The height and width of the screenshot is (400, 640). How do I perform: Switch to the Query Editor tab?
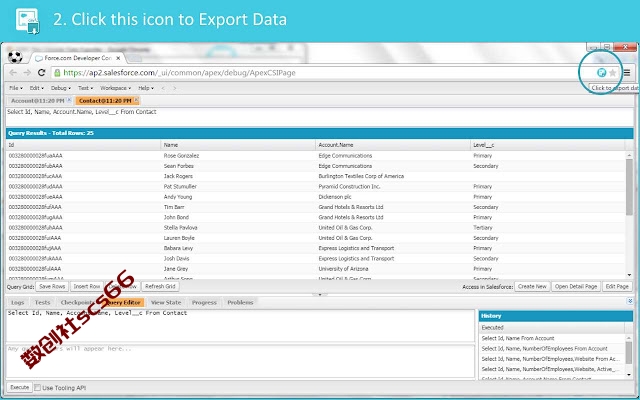[123, 302]
